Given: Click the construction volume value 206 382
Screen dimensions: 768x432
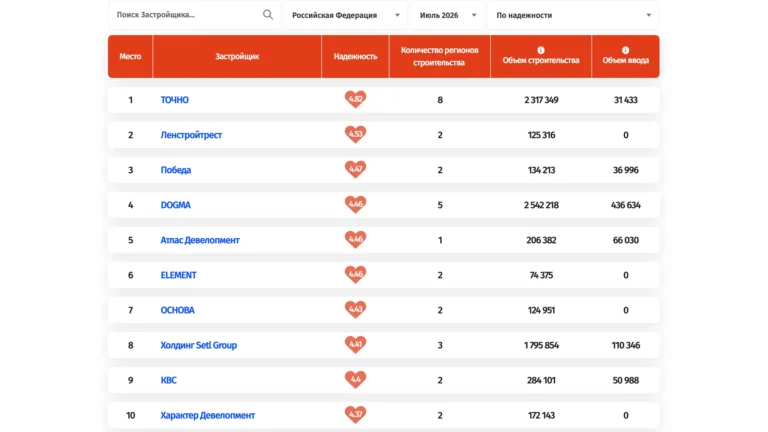Looking at the screenshot, I should click(x=541, y=240).
